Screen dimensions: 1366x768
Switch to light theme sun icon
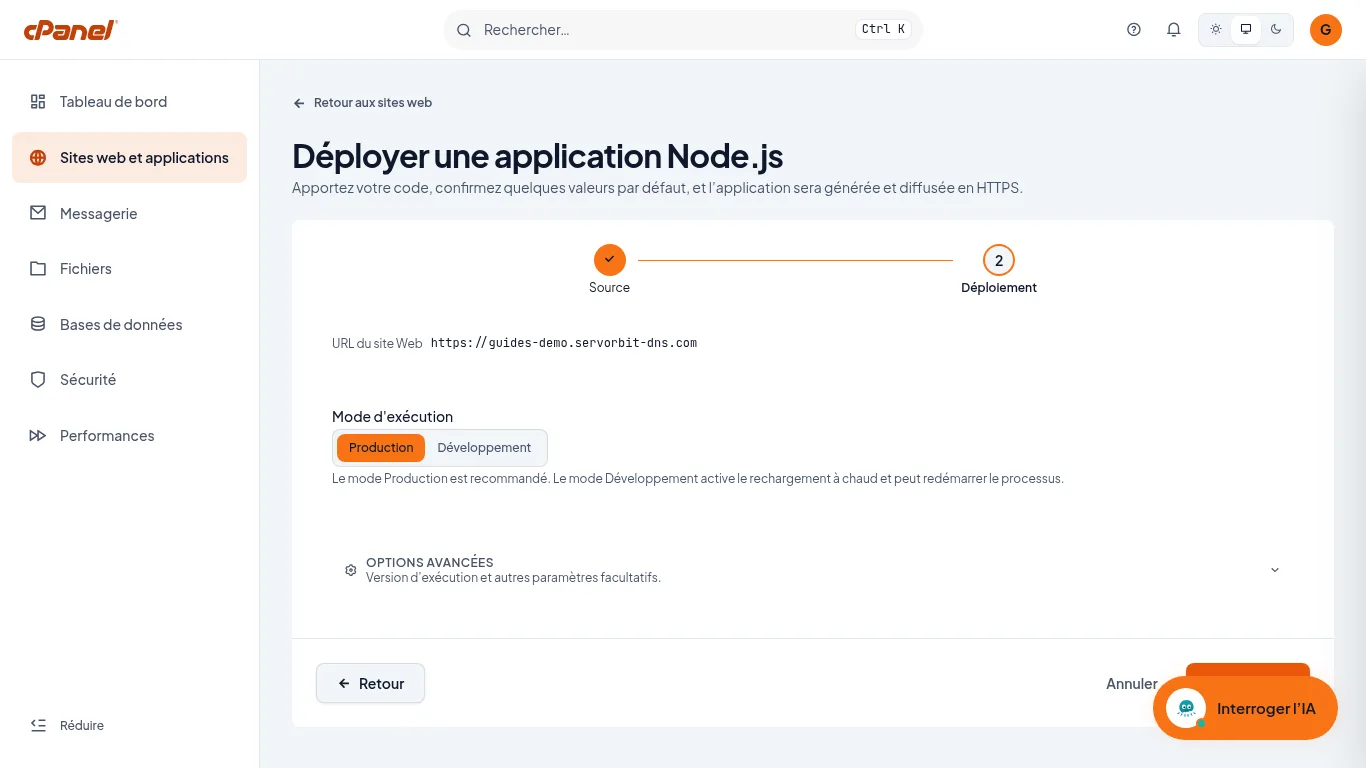pos(1216,30)
